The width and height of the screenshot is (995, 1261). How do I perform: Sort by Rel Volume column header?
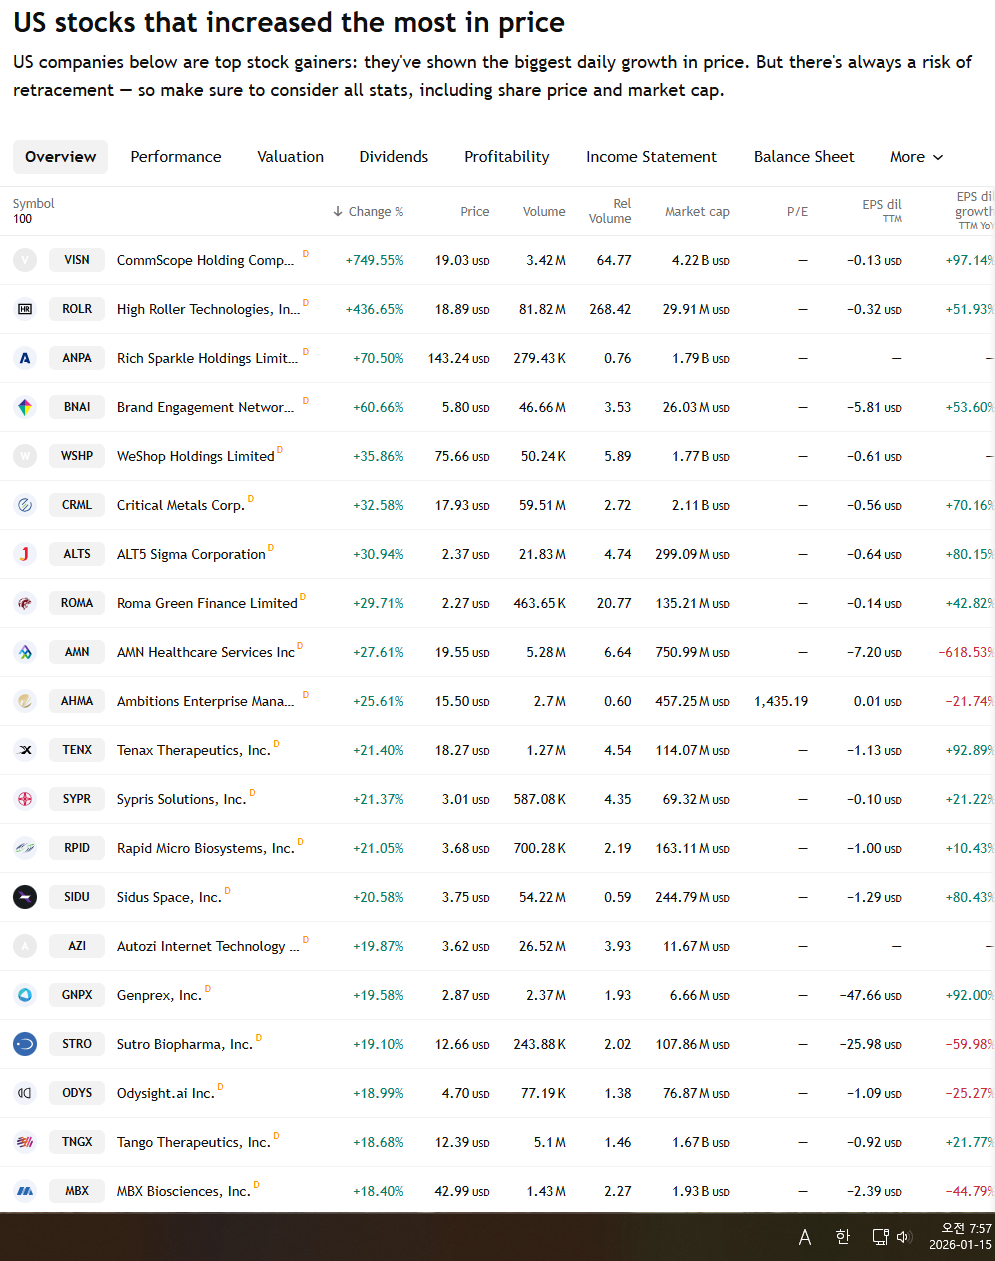pyautogui.click(x=610, y=211)
